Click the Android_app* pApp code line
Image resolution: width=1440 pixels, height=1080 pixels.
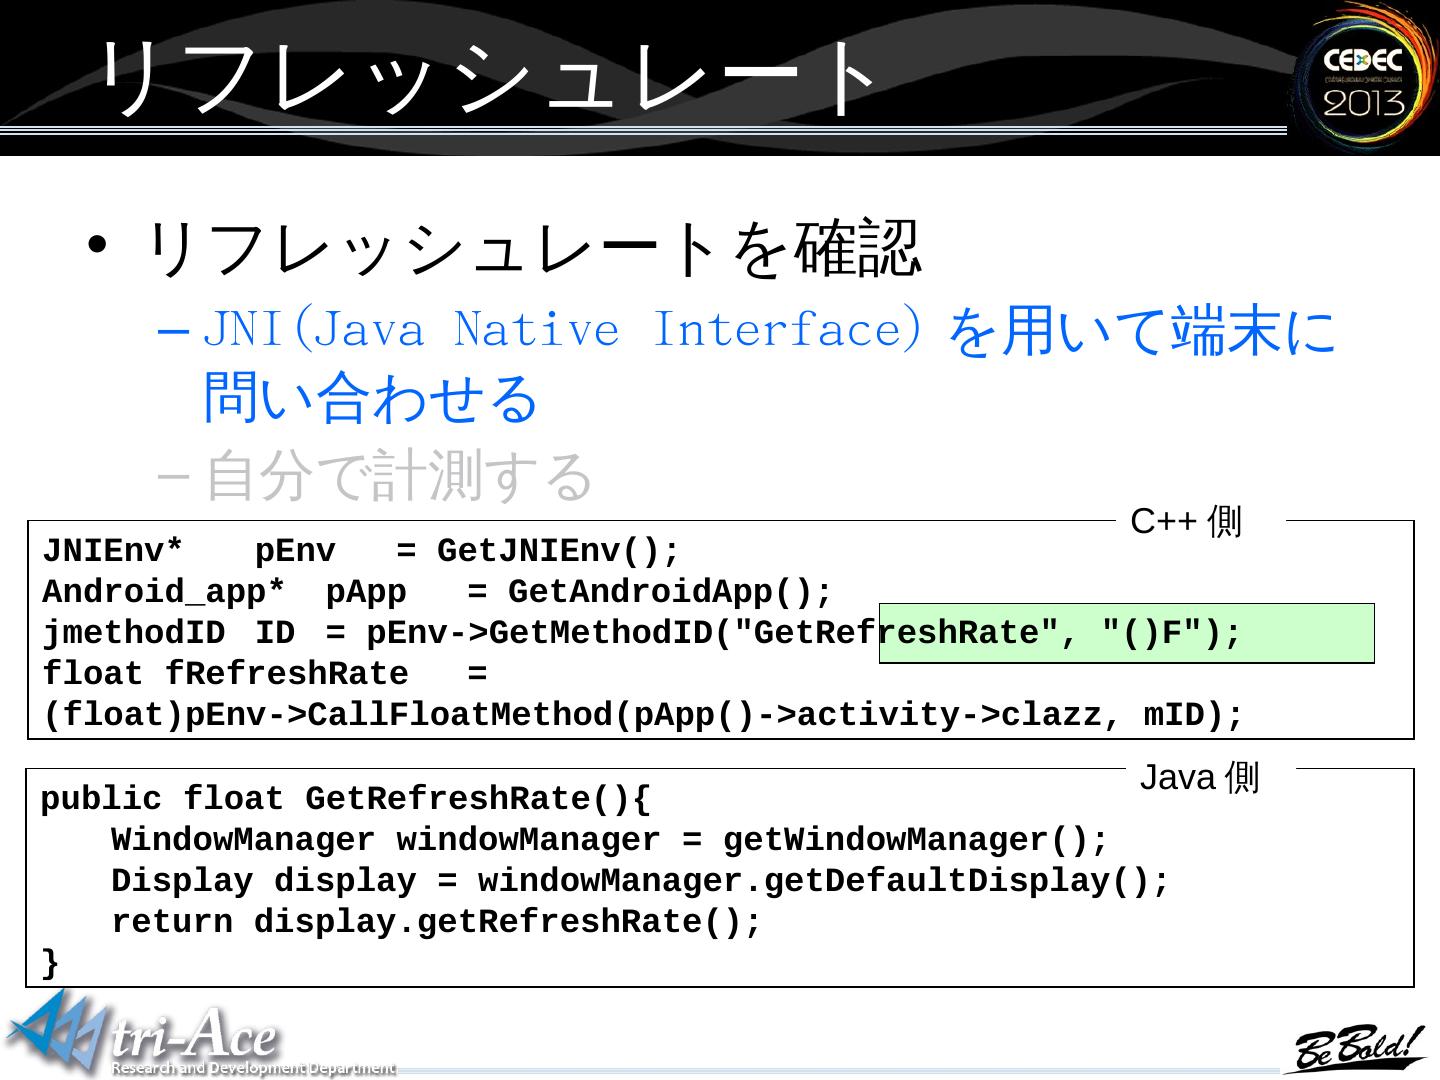[437, 592]
